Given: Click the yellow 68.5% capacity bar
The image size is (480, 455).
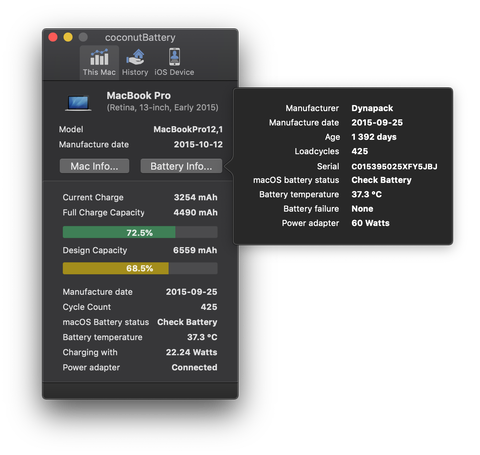Looking at the screenshot, I should click(x=116, y=268).
